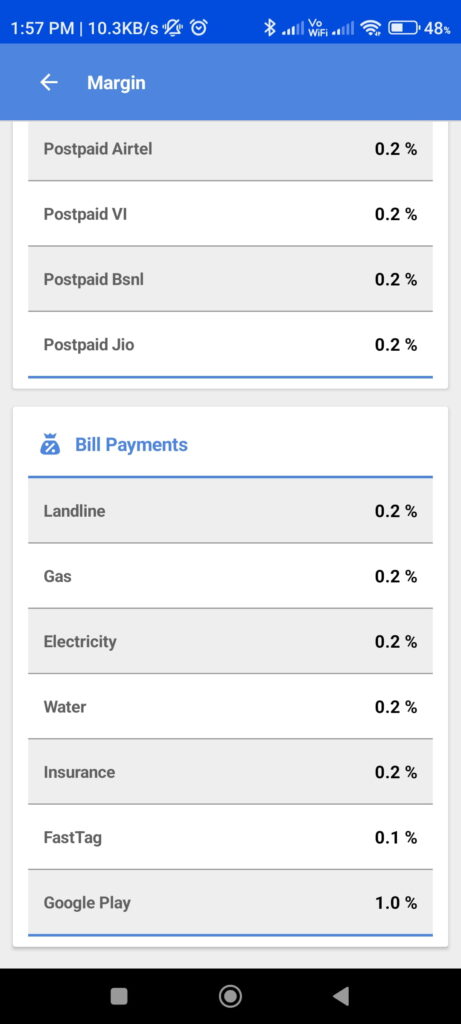Tap the Android home circle button
This screenshot has width=461, height=1024.
pyautogui.click(x=230, y=996)
